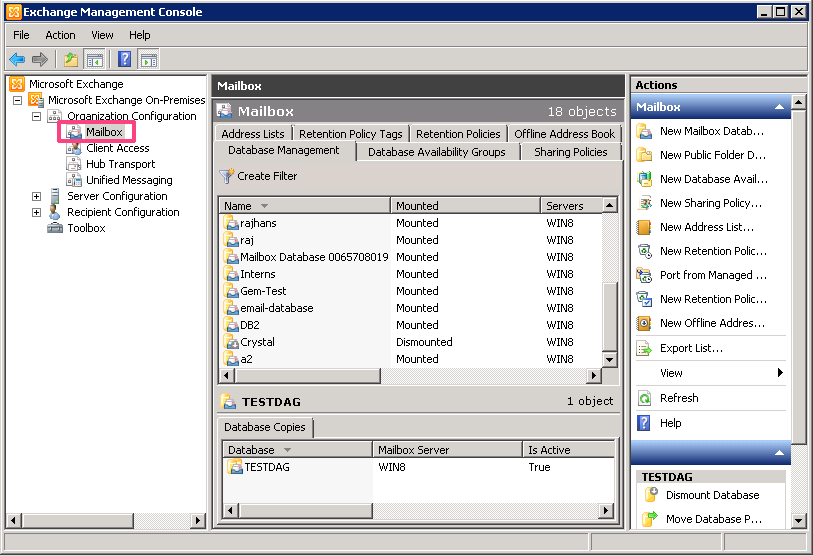Switch to Offline Address Book tab
The height and width of the screenshot is (556, 813).
pyautogui.click(x=564, y=134)
